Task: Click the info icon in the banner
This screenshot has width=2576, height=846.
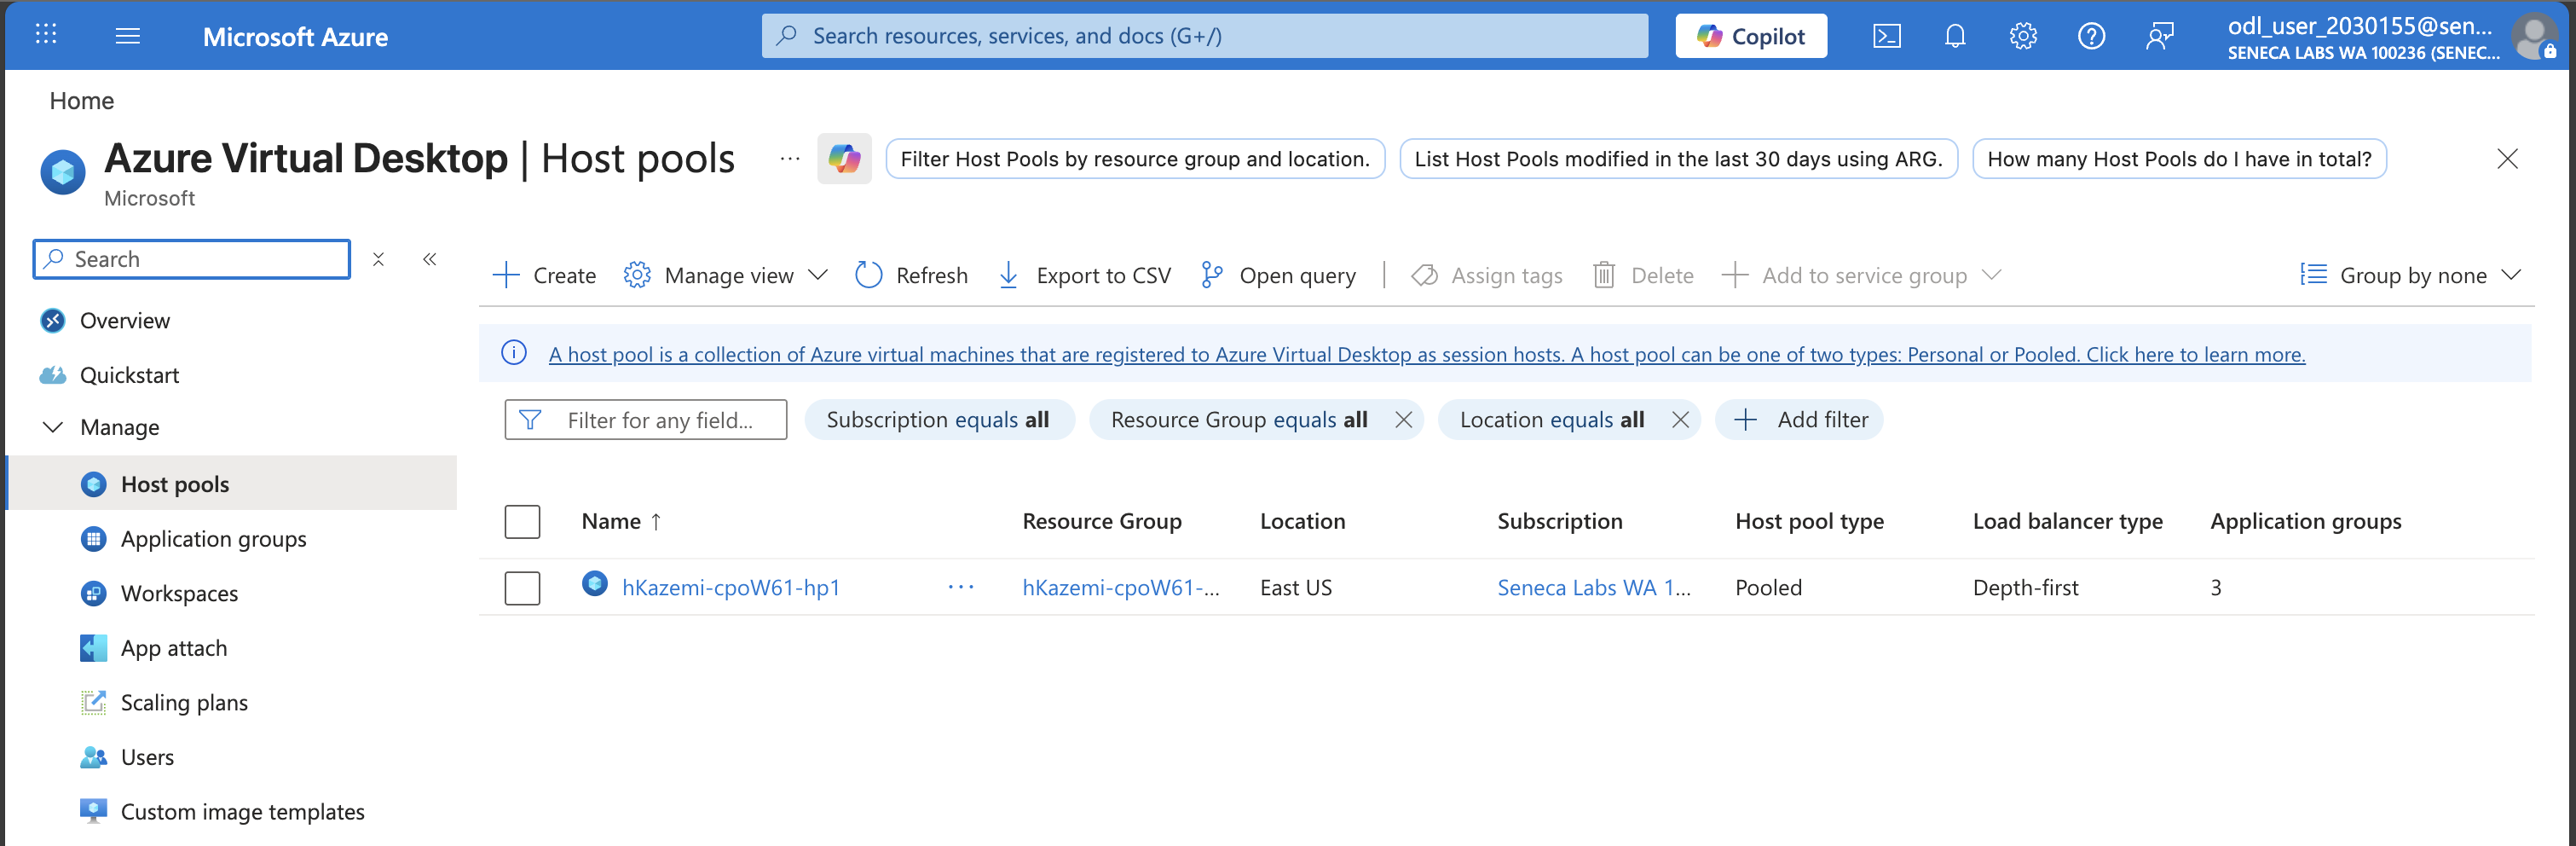Action: point(514,353)
